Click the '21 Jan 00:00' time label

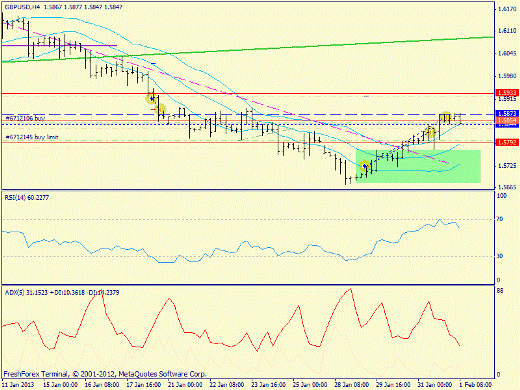coord(185,385)
